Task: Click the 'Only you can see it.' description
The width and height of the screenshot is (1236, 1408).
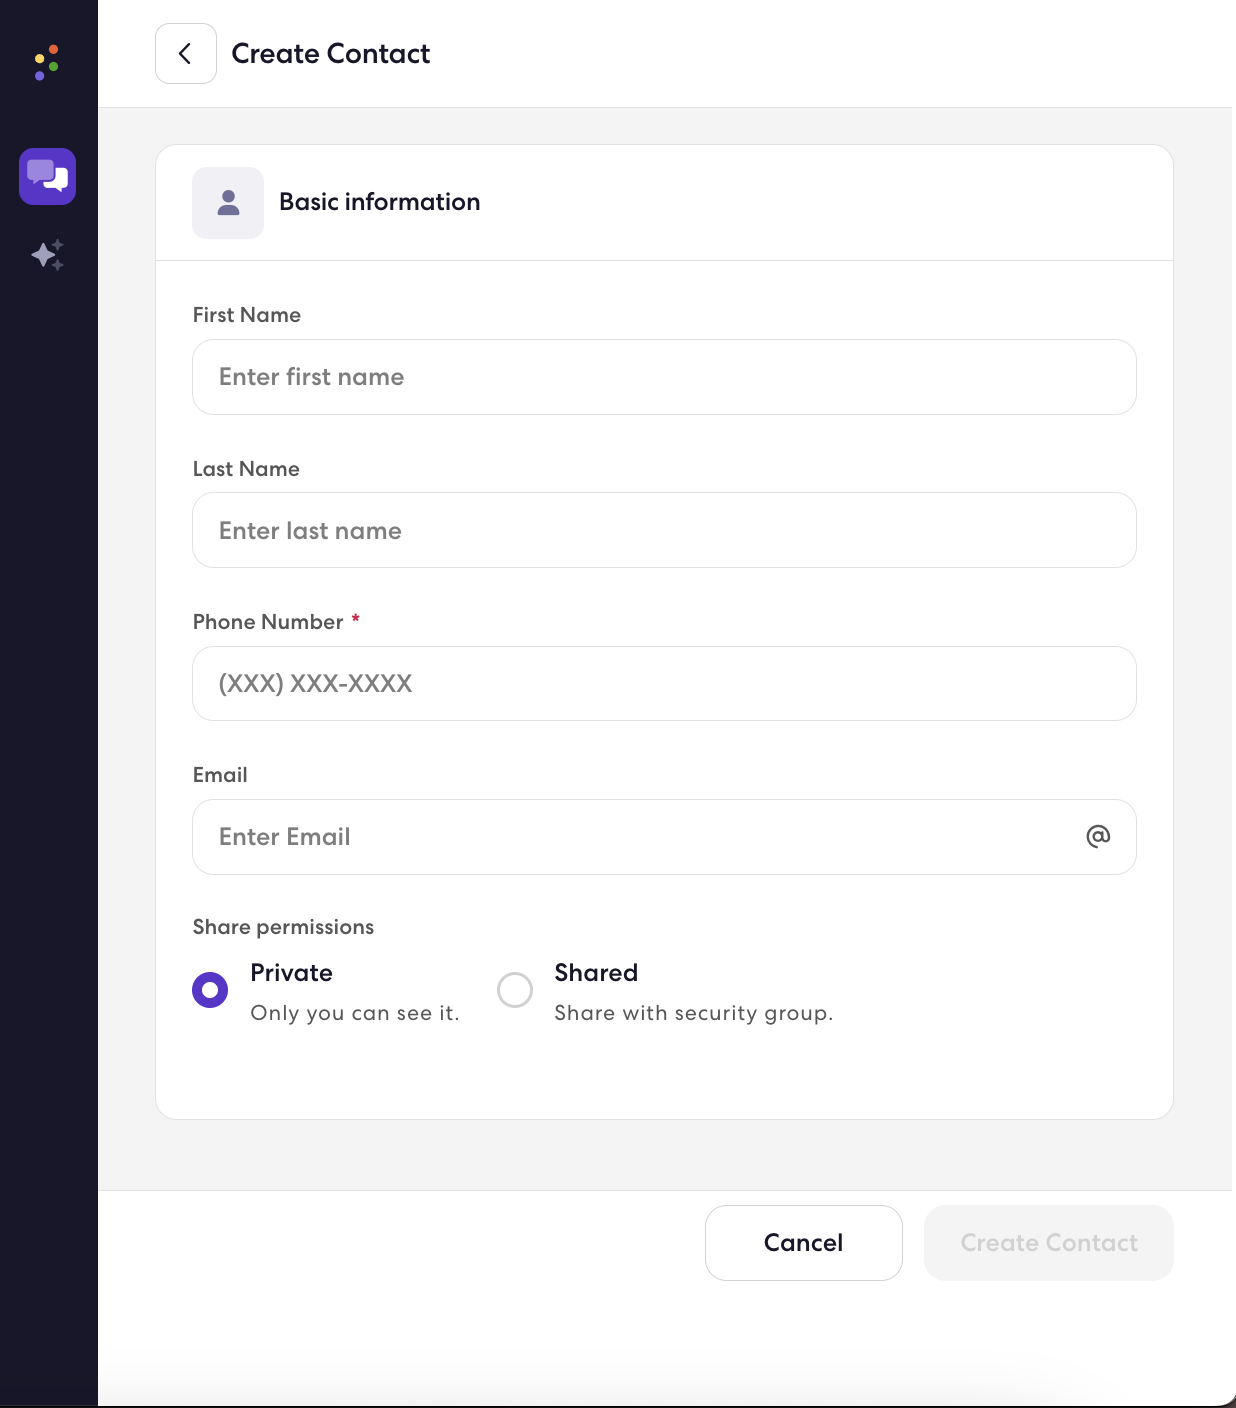Action: tap(355, 1013)
